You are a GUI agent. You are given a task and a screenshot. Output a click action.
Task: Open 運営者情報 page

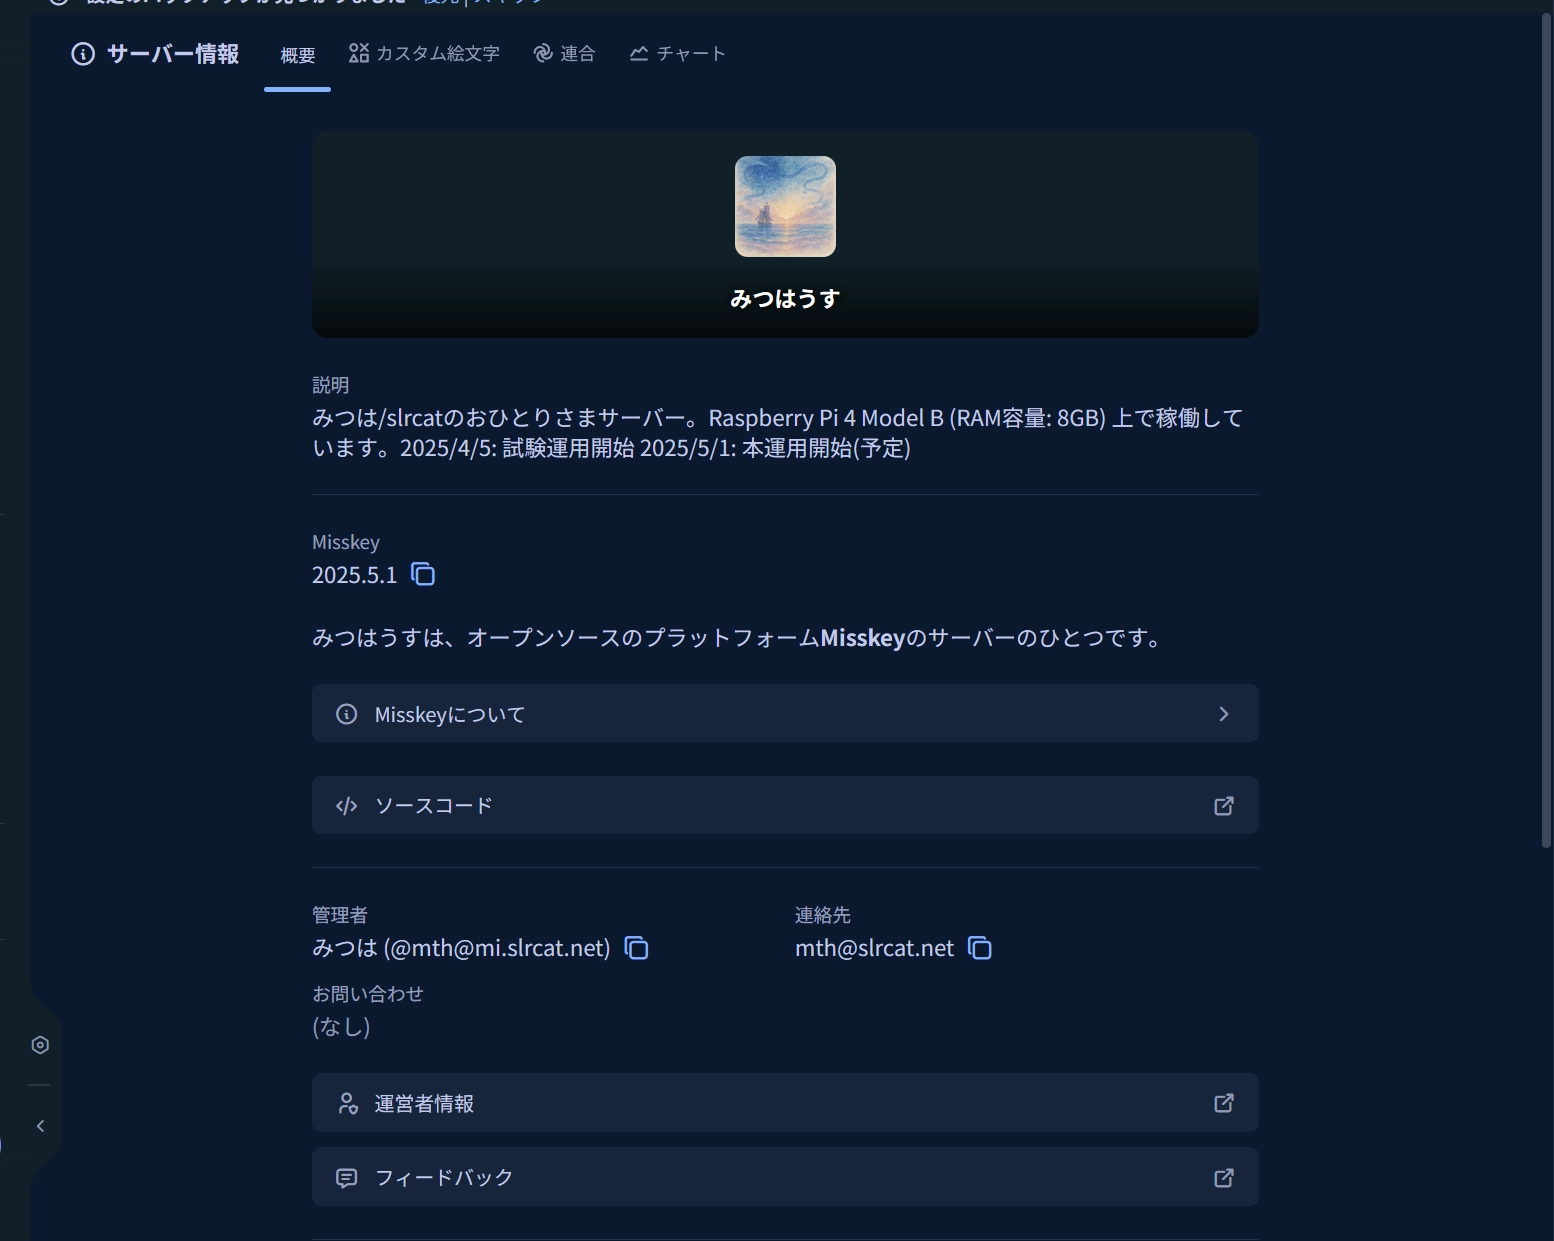click(424, 1103)
